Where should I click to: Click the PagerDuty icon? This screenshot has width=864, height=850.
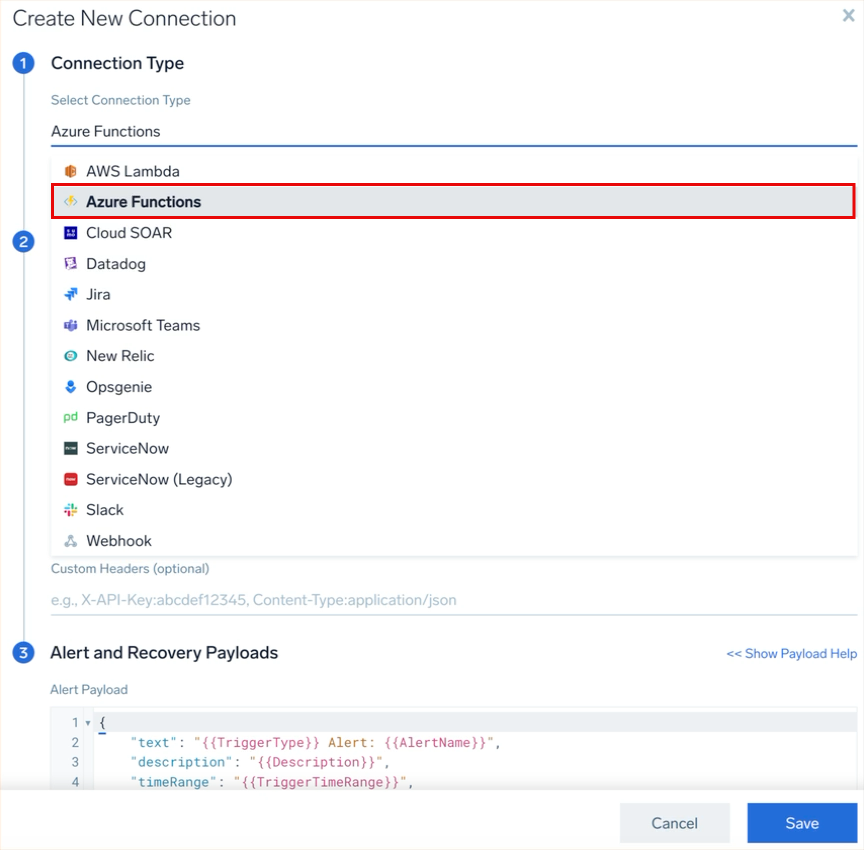point(70,418)
